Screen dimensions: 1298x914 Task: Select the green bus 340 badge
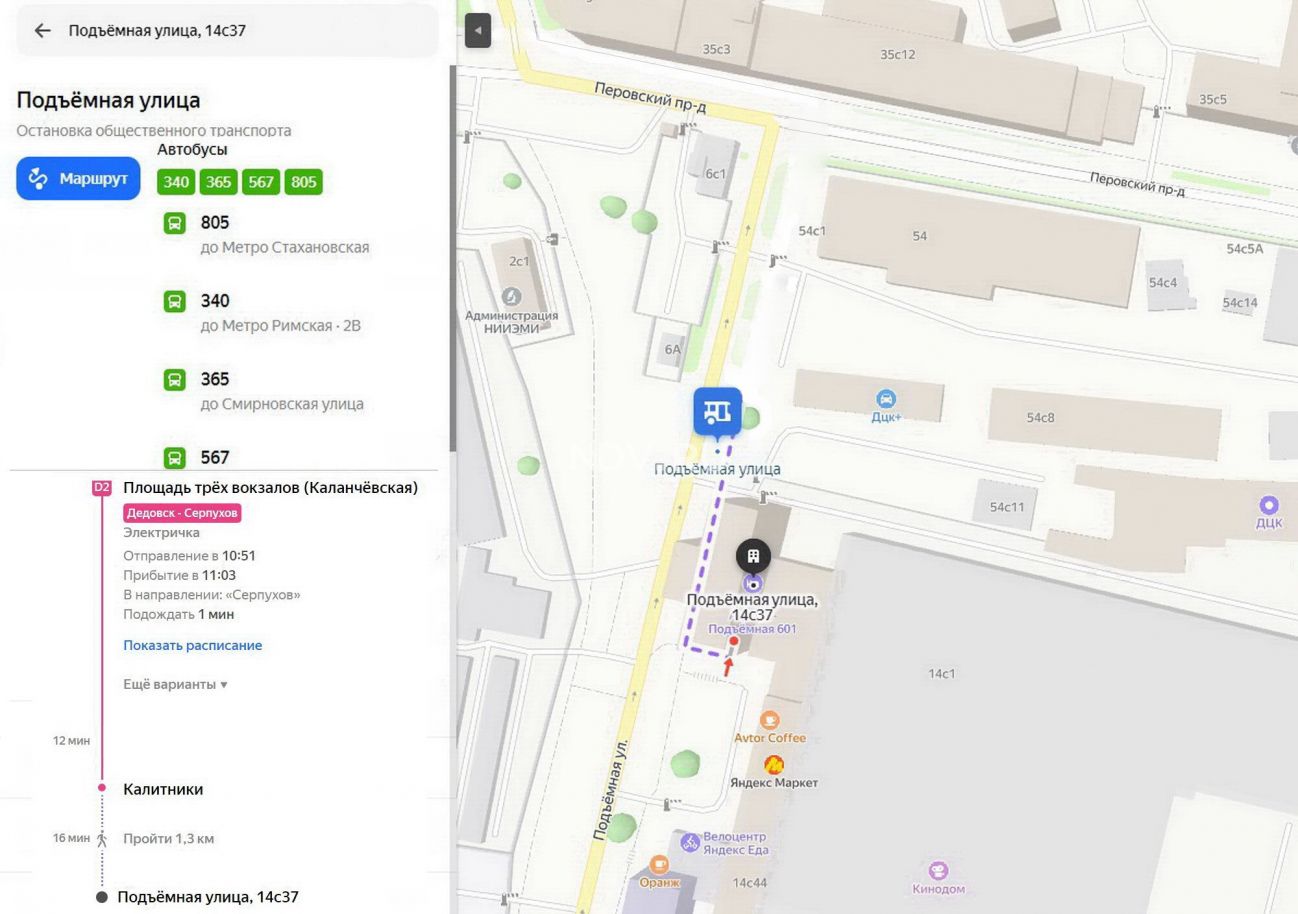pyautogui.click(x=177, y=182)
